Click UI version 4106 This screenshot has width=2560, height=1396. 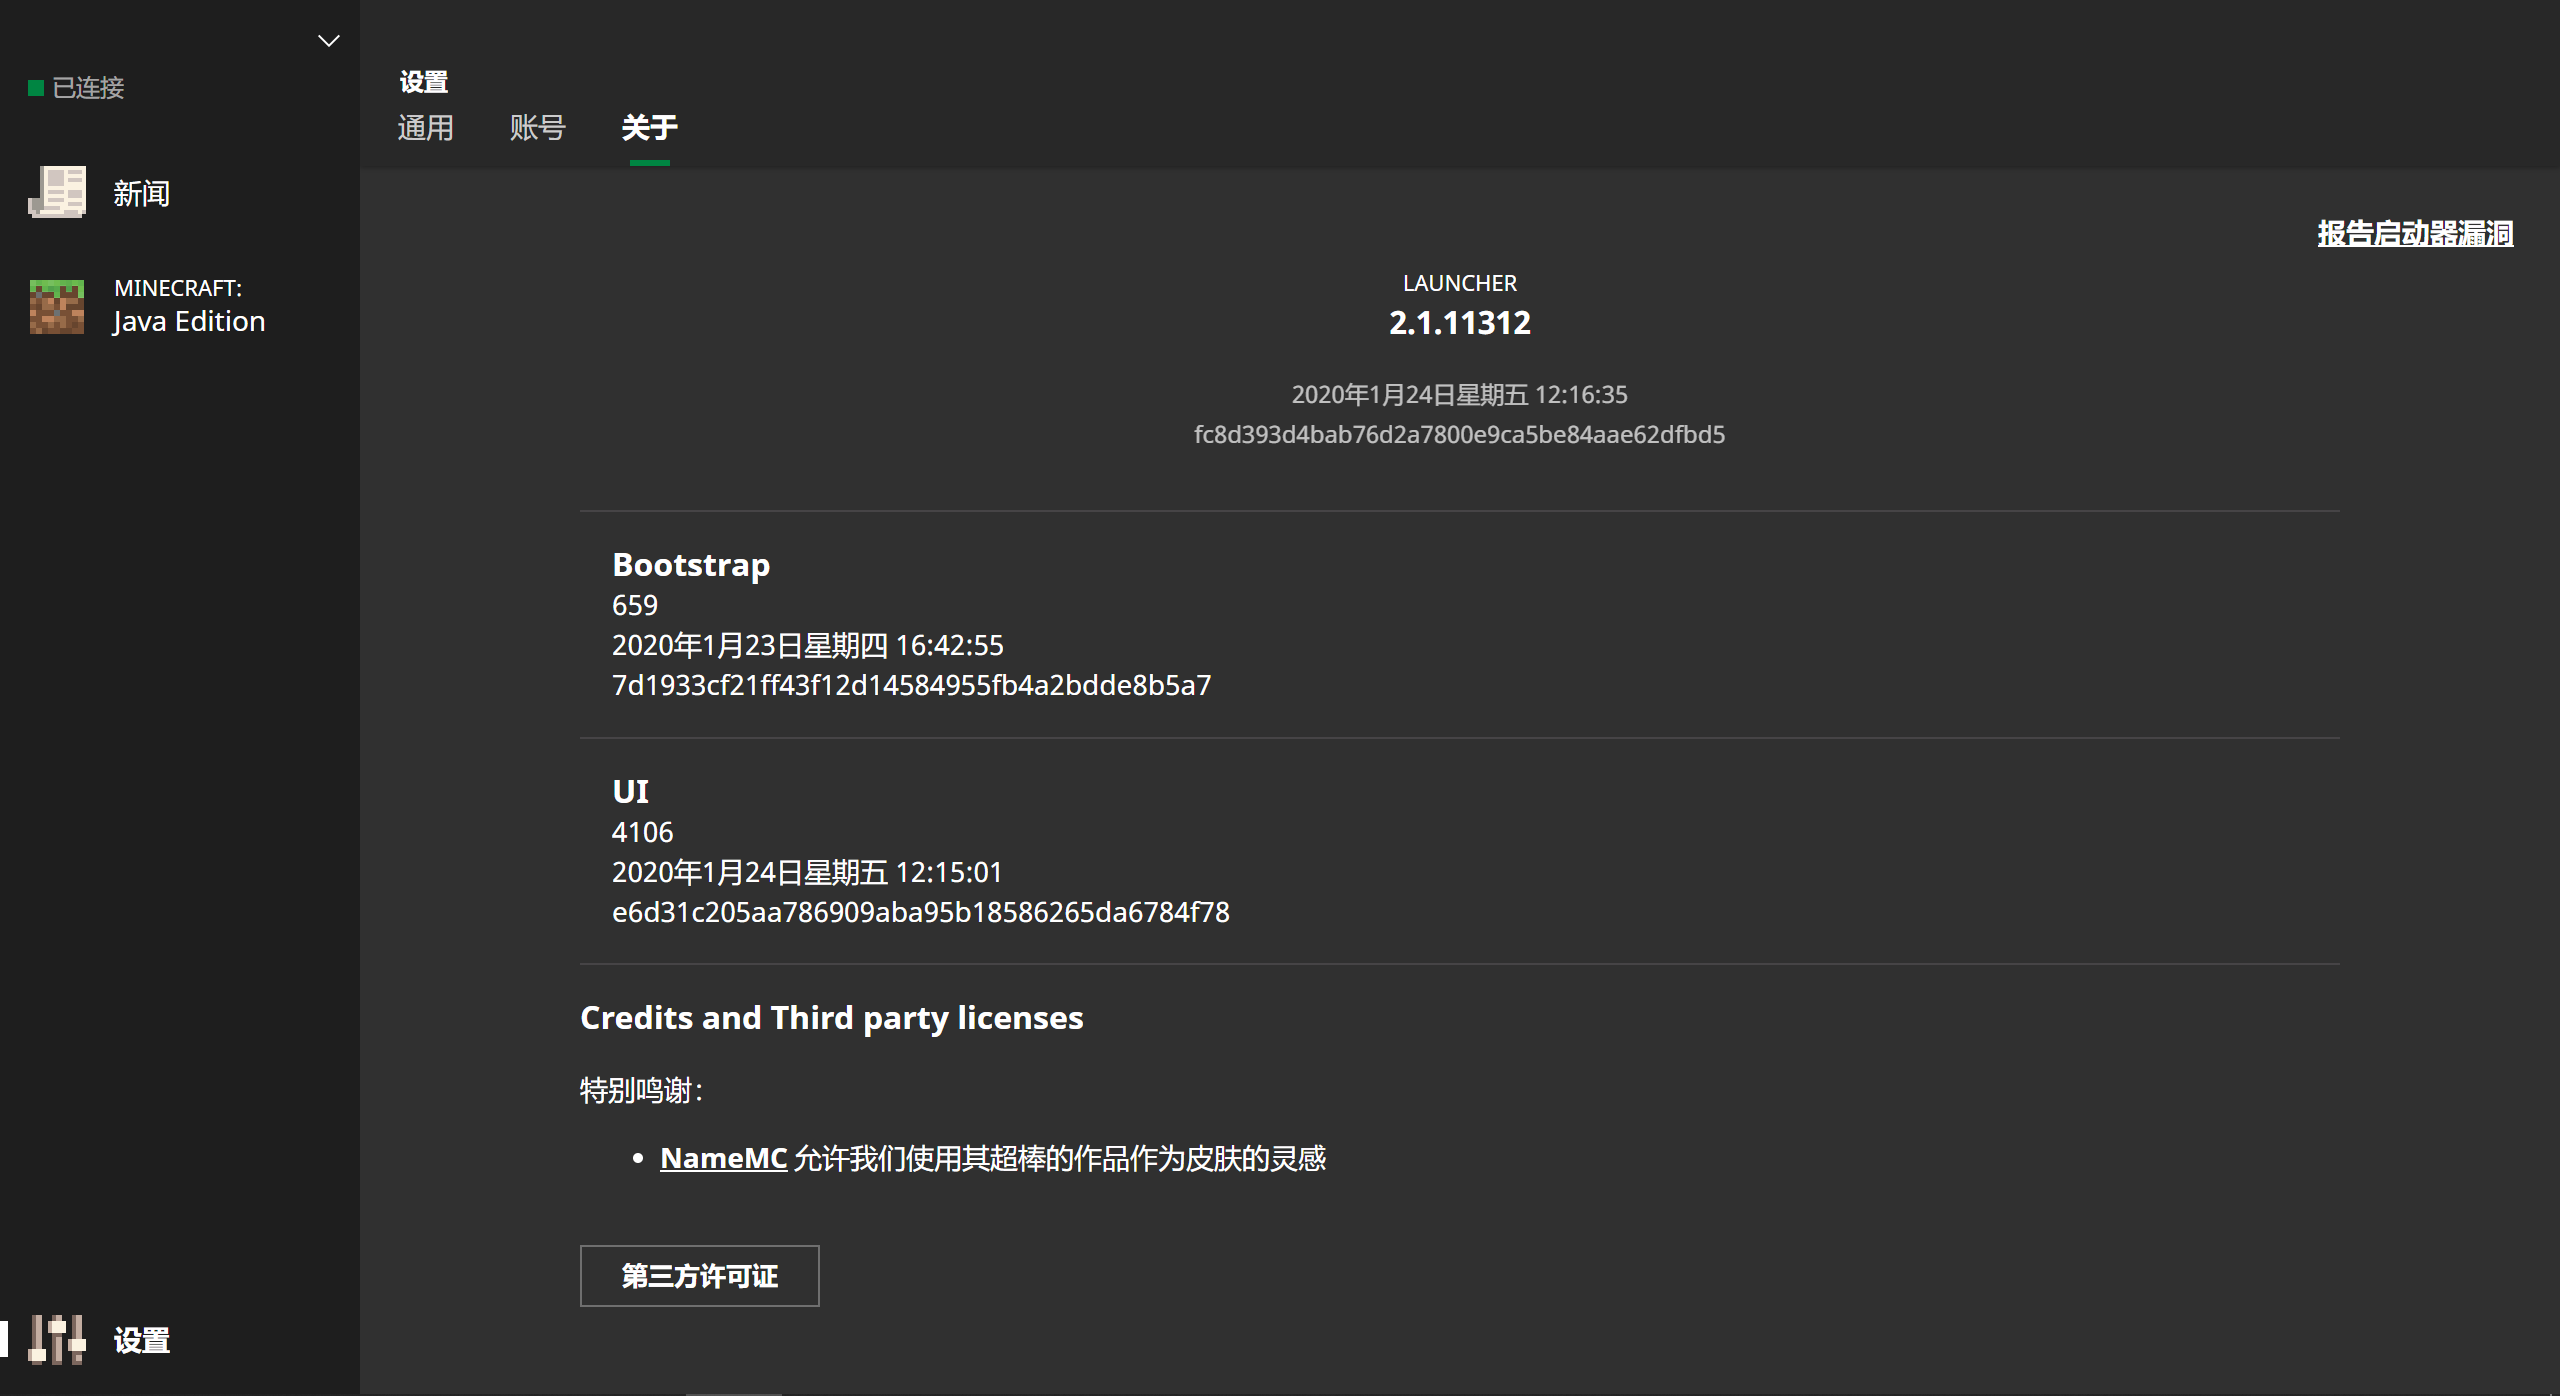point(642,832)
